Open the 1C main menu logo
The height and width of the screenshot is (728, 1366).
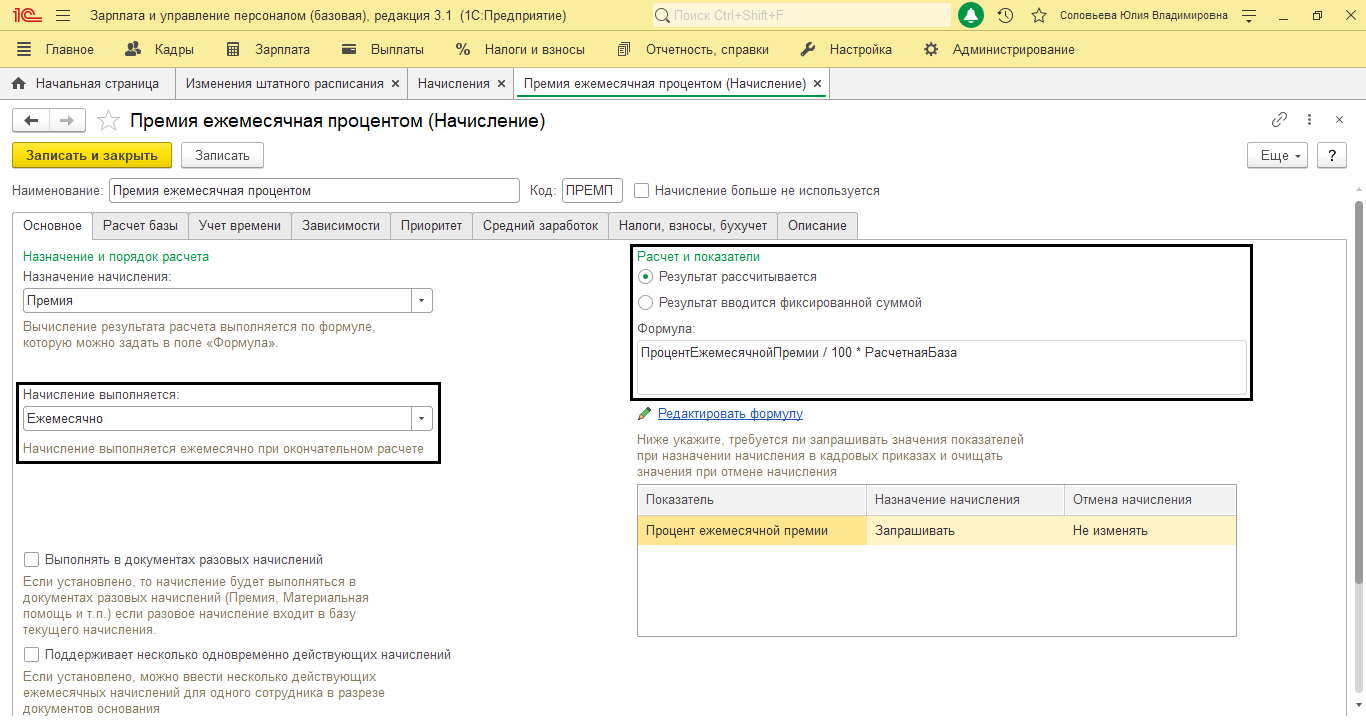pyautogui.click(x=27, y=16)
